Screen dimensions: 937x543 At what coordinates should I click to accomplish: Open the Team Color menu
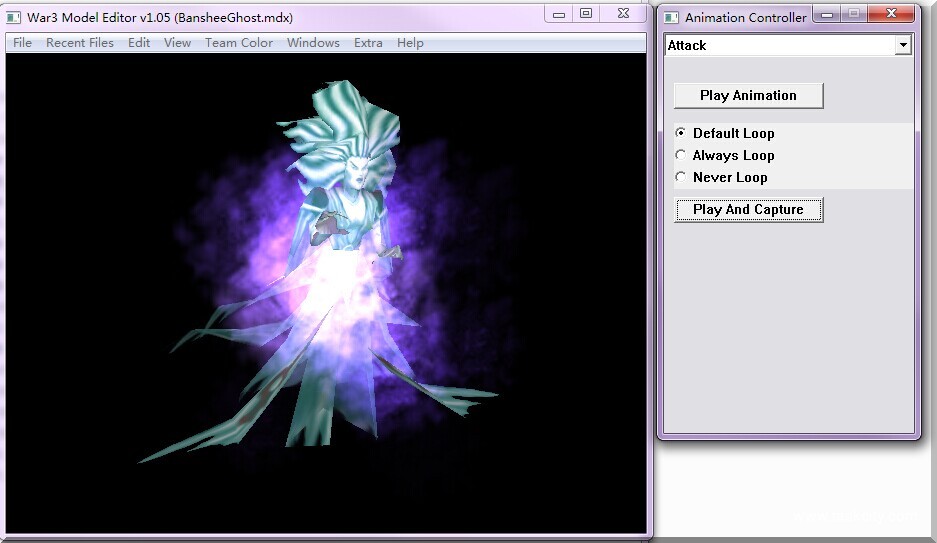click(x=239, y=43)
